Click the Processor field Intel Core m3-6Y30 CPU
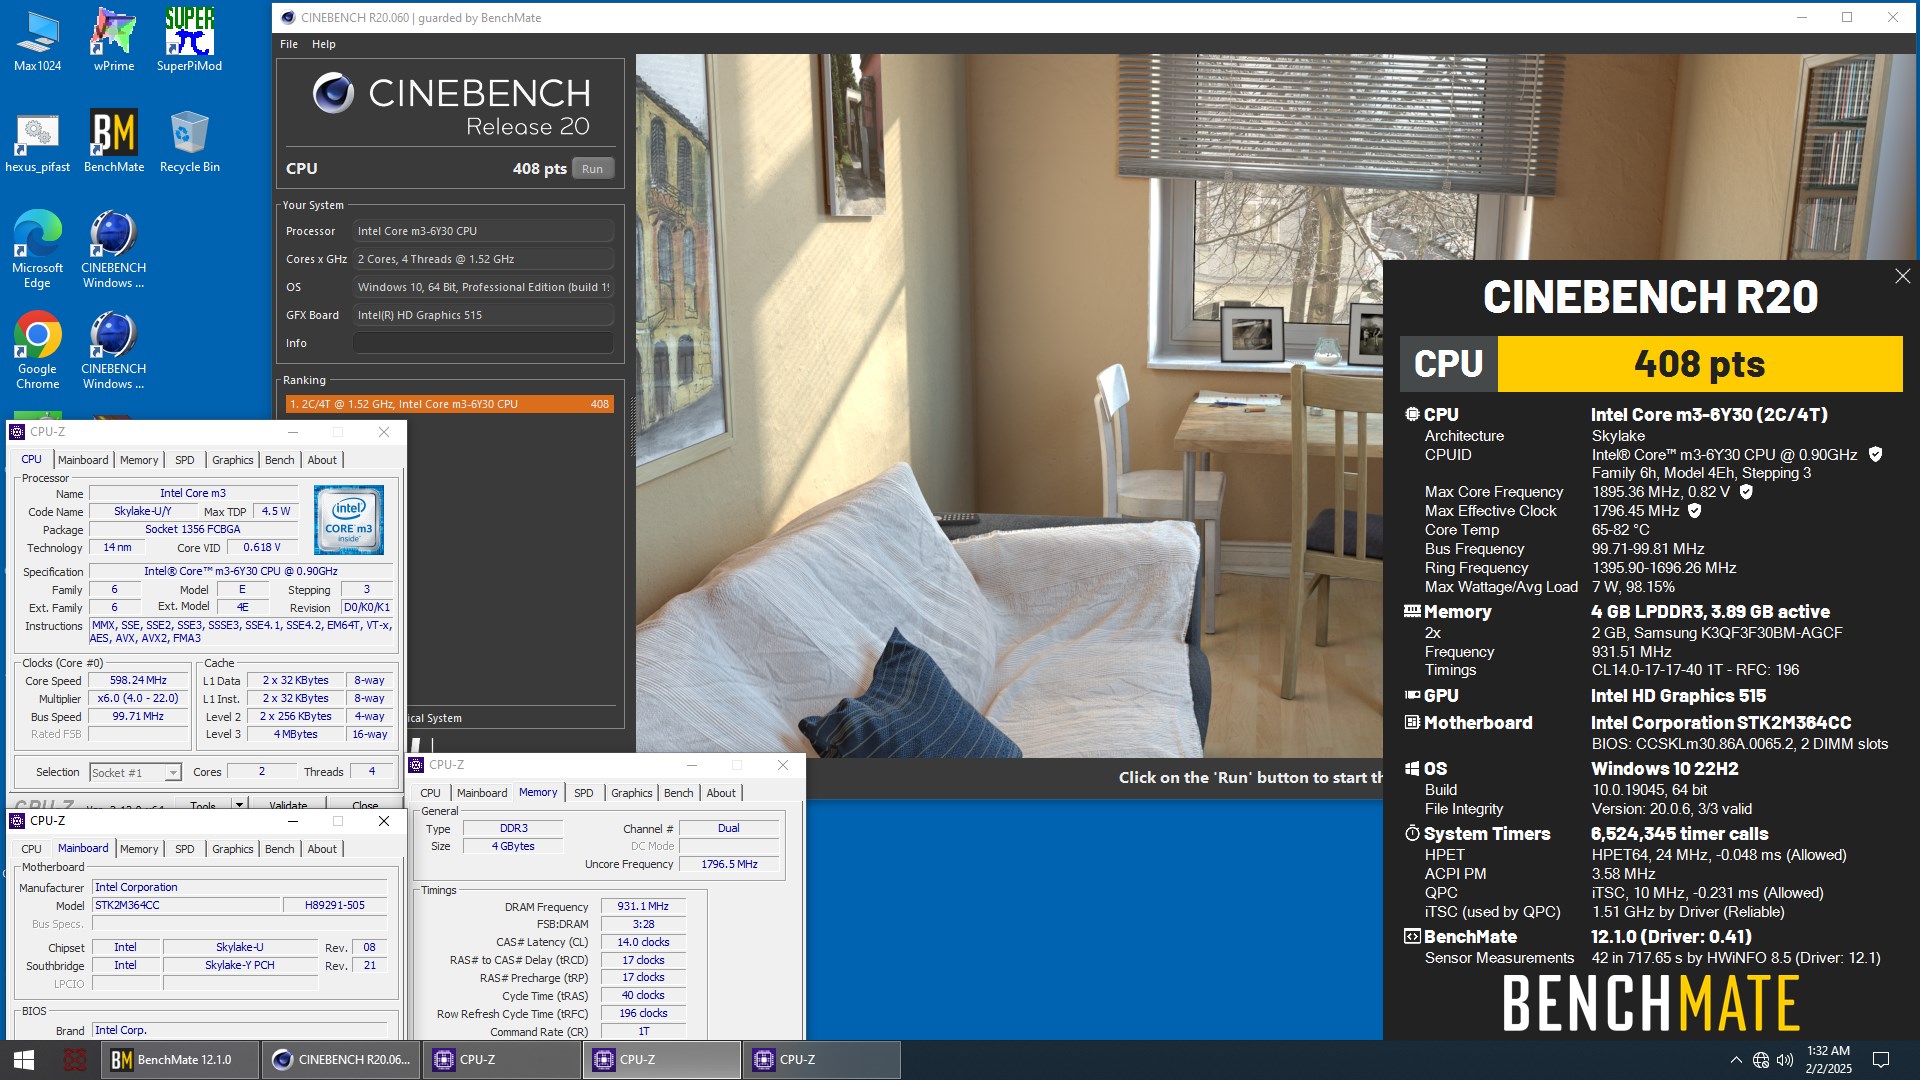This screenshot has height=1080, width=1920. tap(483, 231)
